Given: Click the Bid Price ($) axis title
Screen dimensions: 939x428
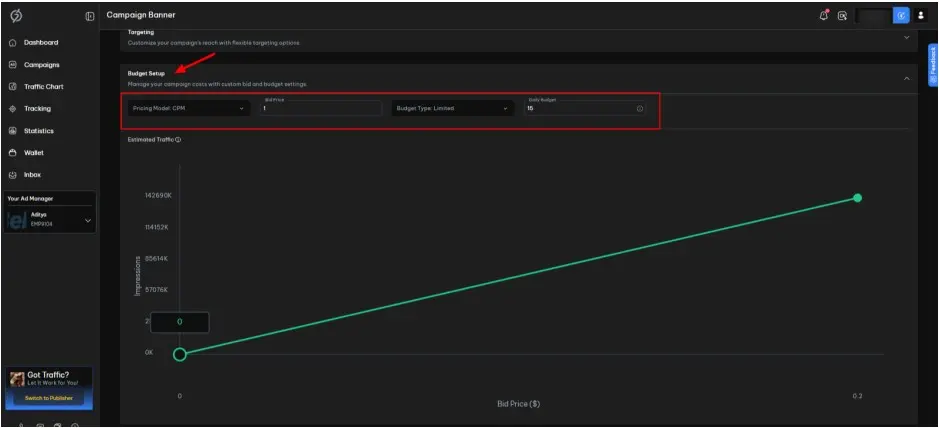Looking at the screenshot, I should click(519, 404).
